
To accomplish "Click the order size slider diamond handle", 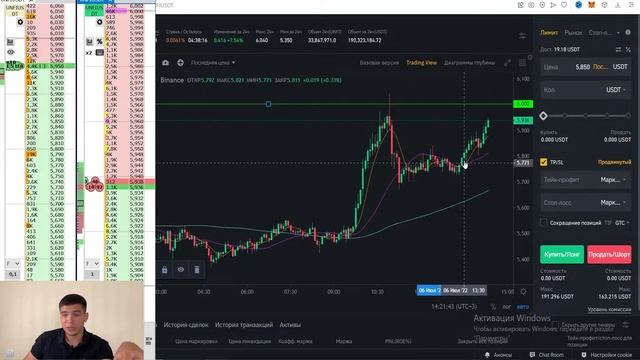I will pos(543,116).
